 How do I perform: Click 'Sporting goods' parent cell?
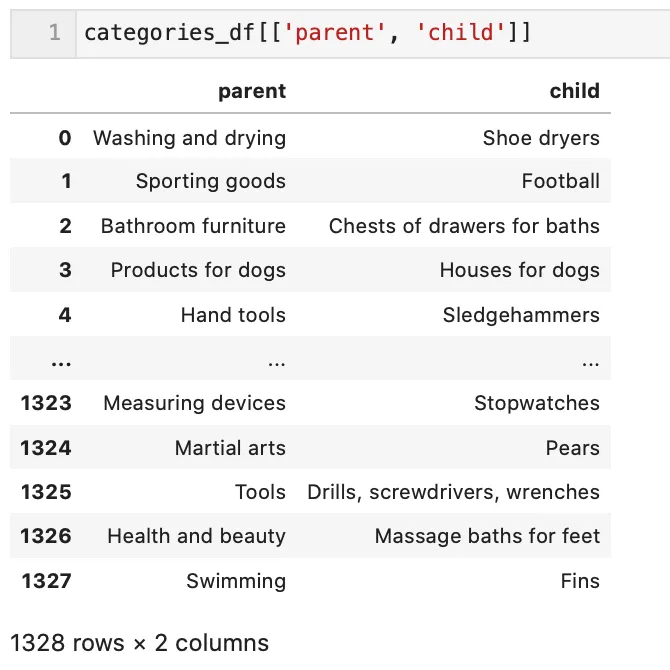click(211, 181)
